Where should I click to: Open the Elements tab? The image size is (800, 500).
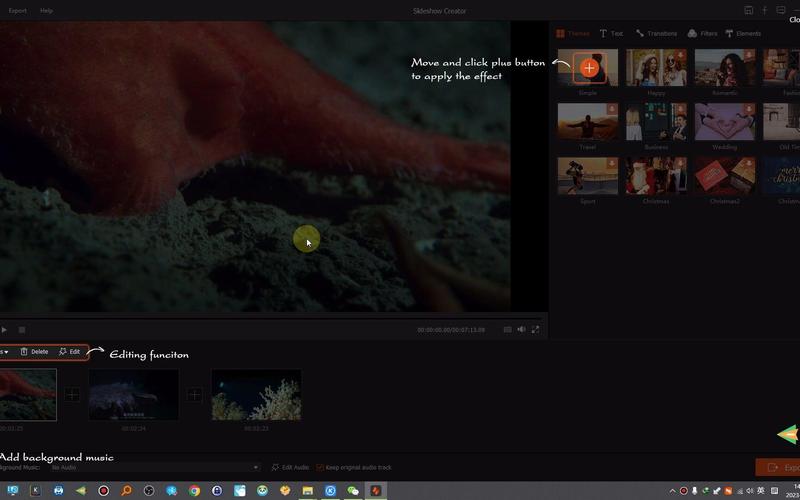click(743, 34)
